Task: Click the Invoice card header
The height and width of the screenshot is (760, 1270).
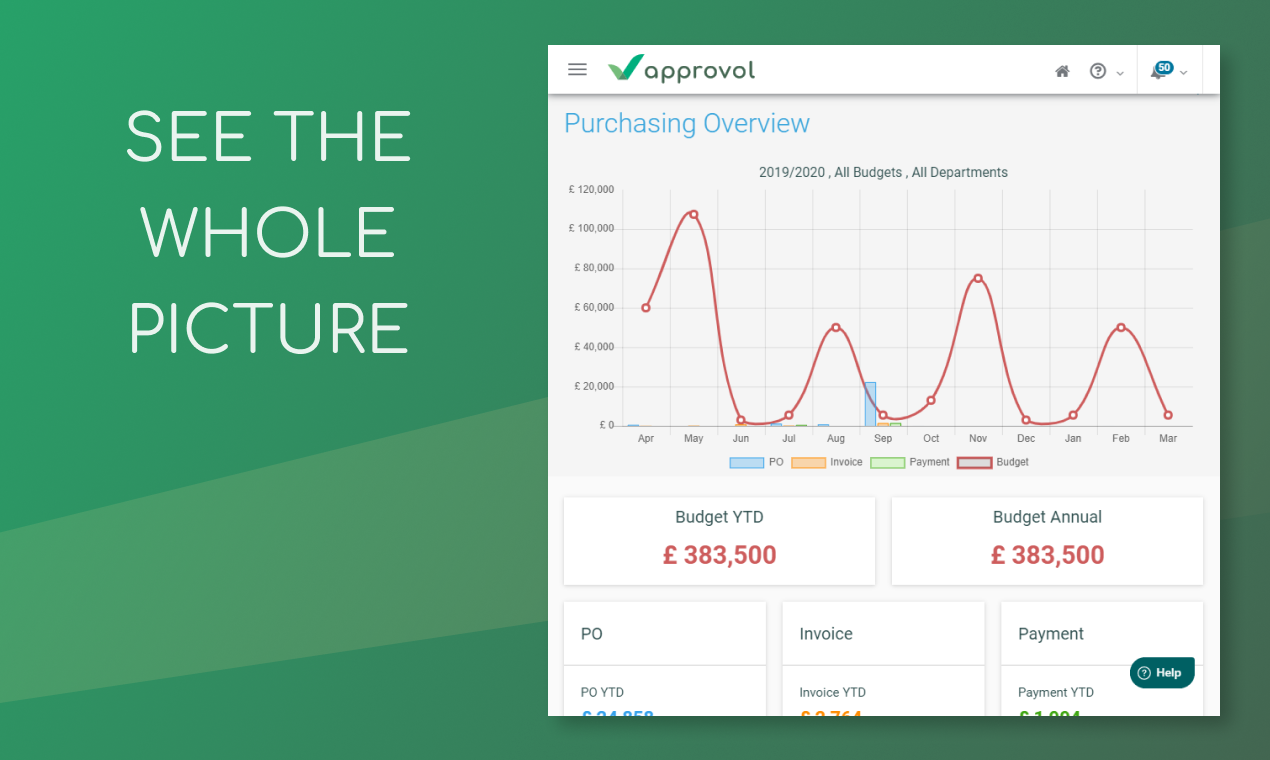Action: 883,634
